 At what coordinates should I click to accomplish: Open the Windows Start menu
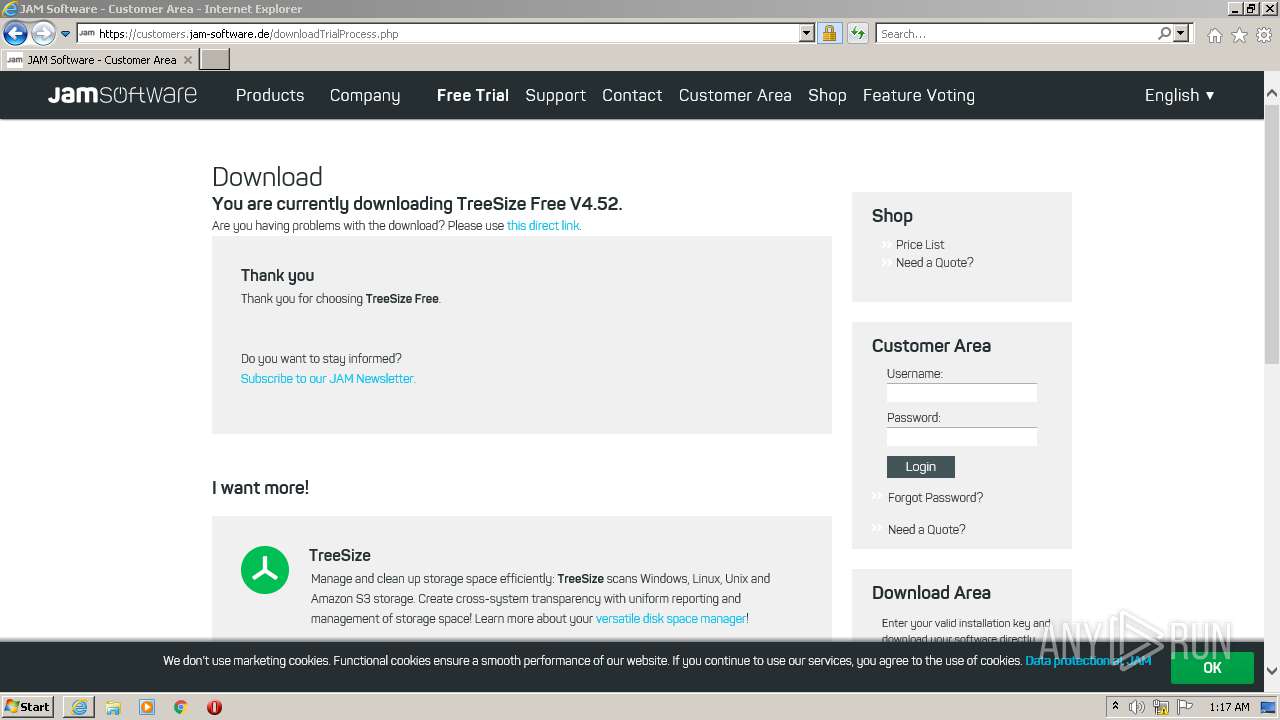coord(28,707)
